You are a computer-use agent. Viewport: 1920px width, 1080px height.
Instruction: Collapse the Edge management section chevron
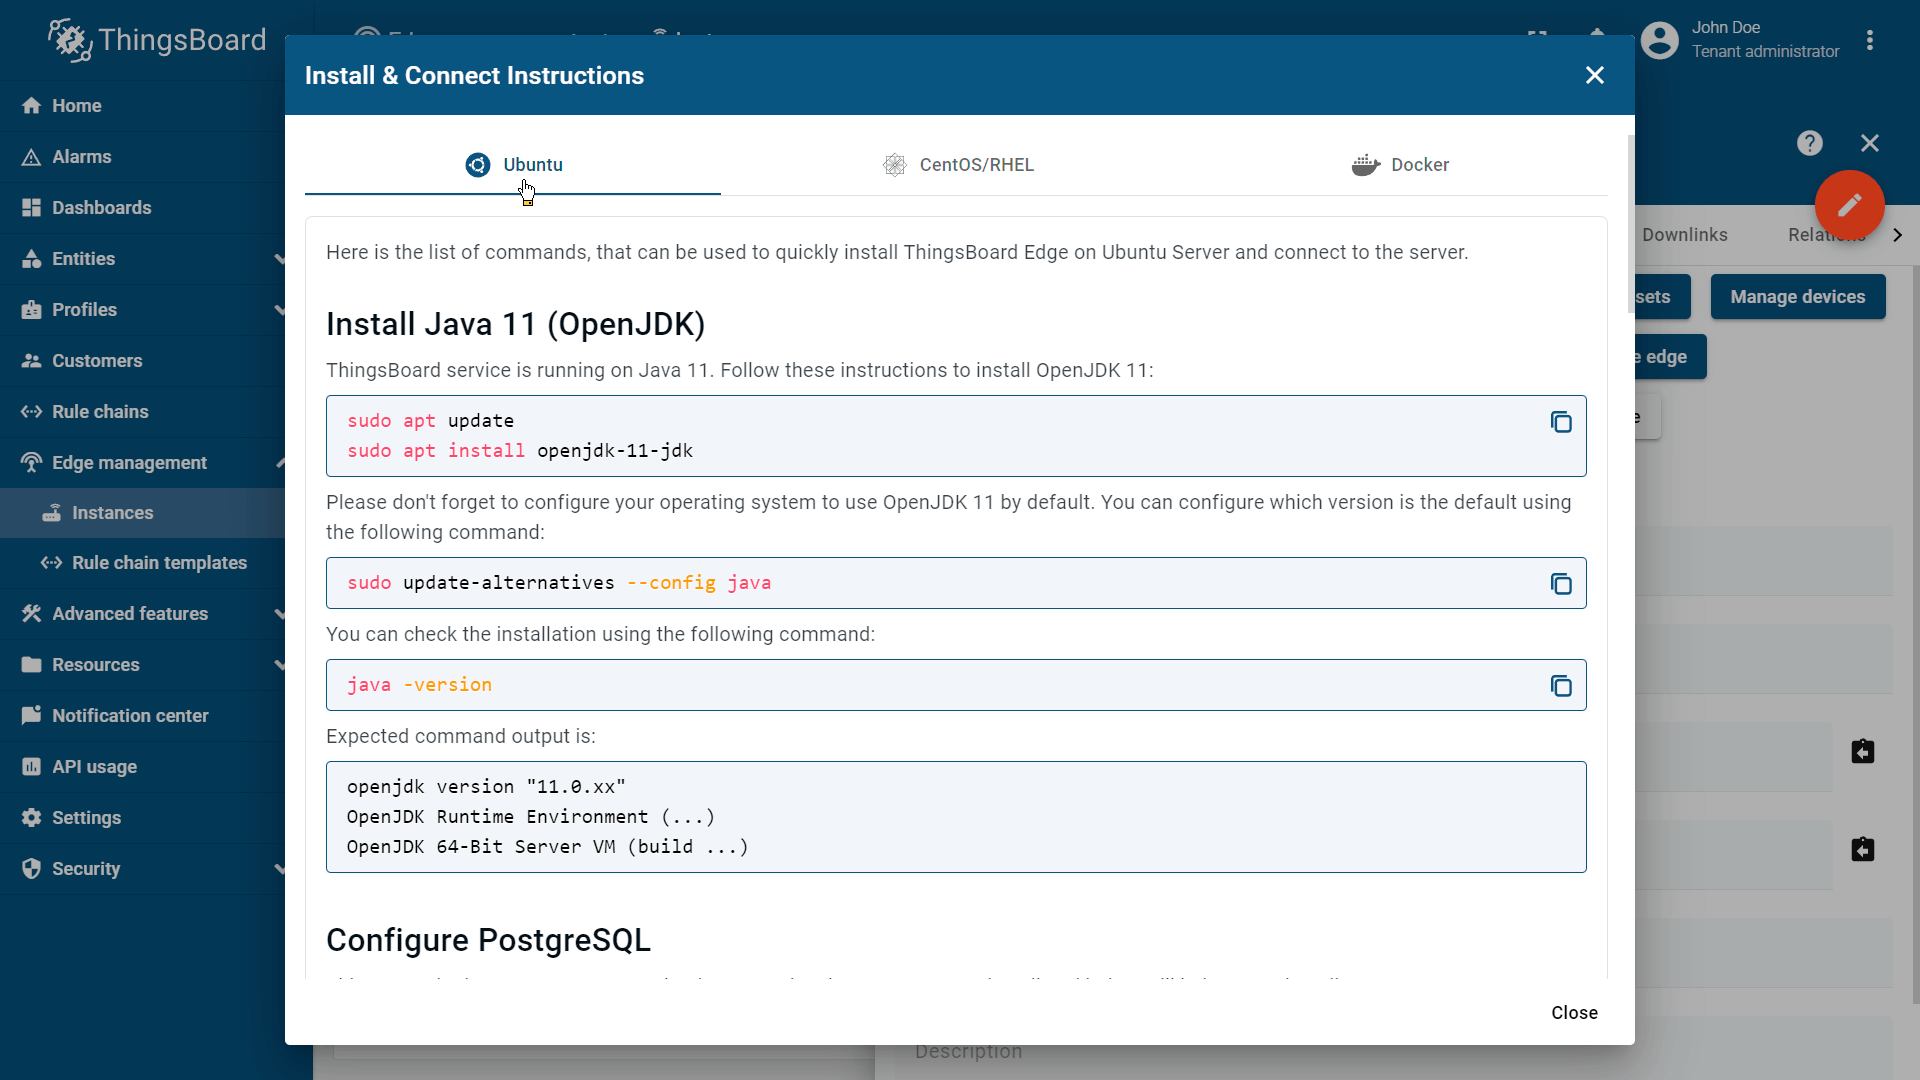280,463
